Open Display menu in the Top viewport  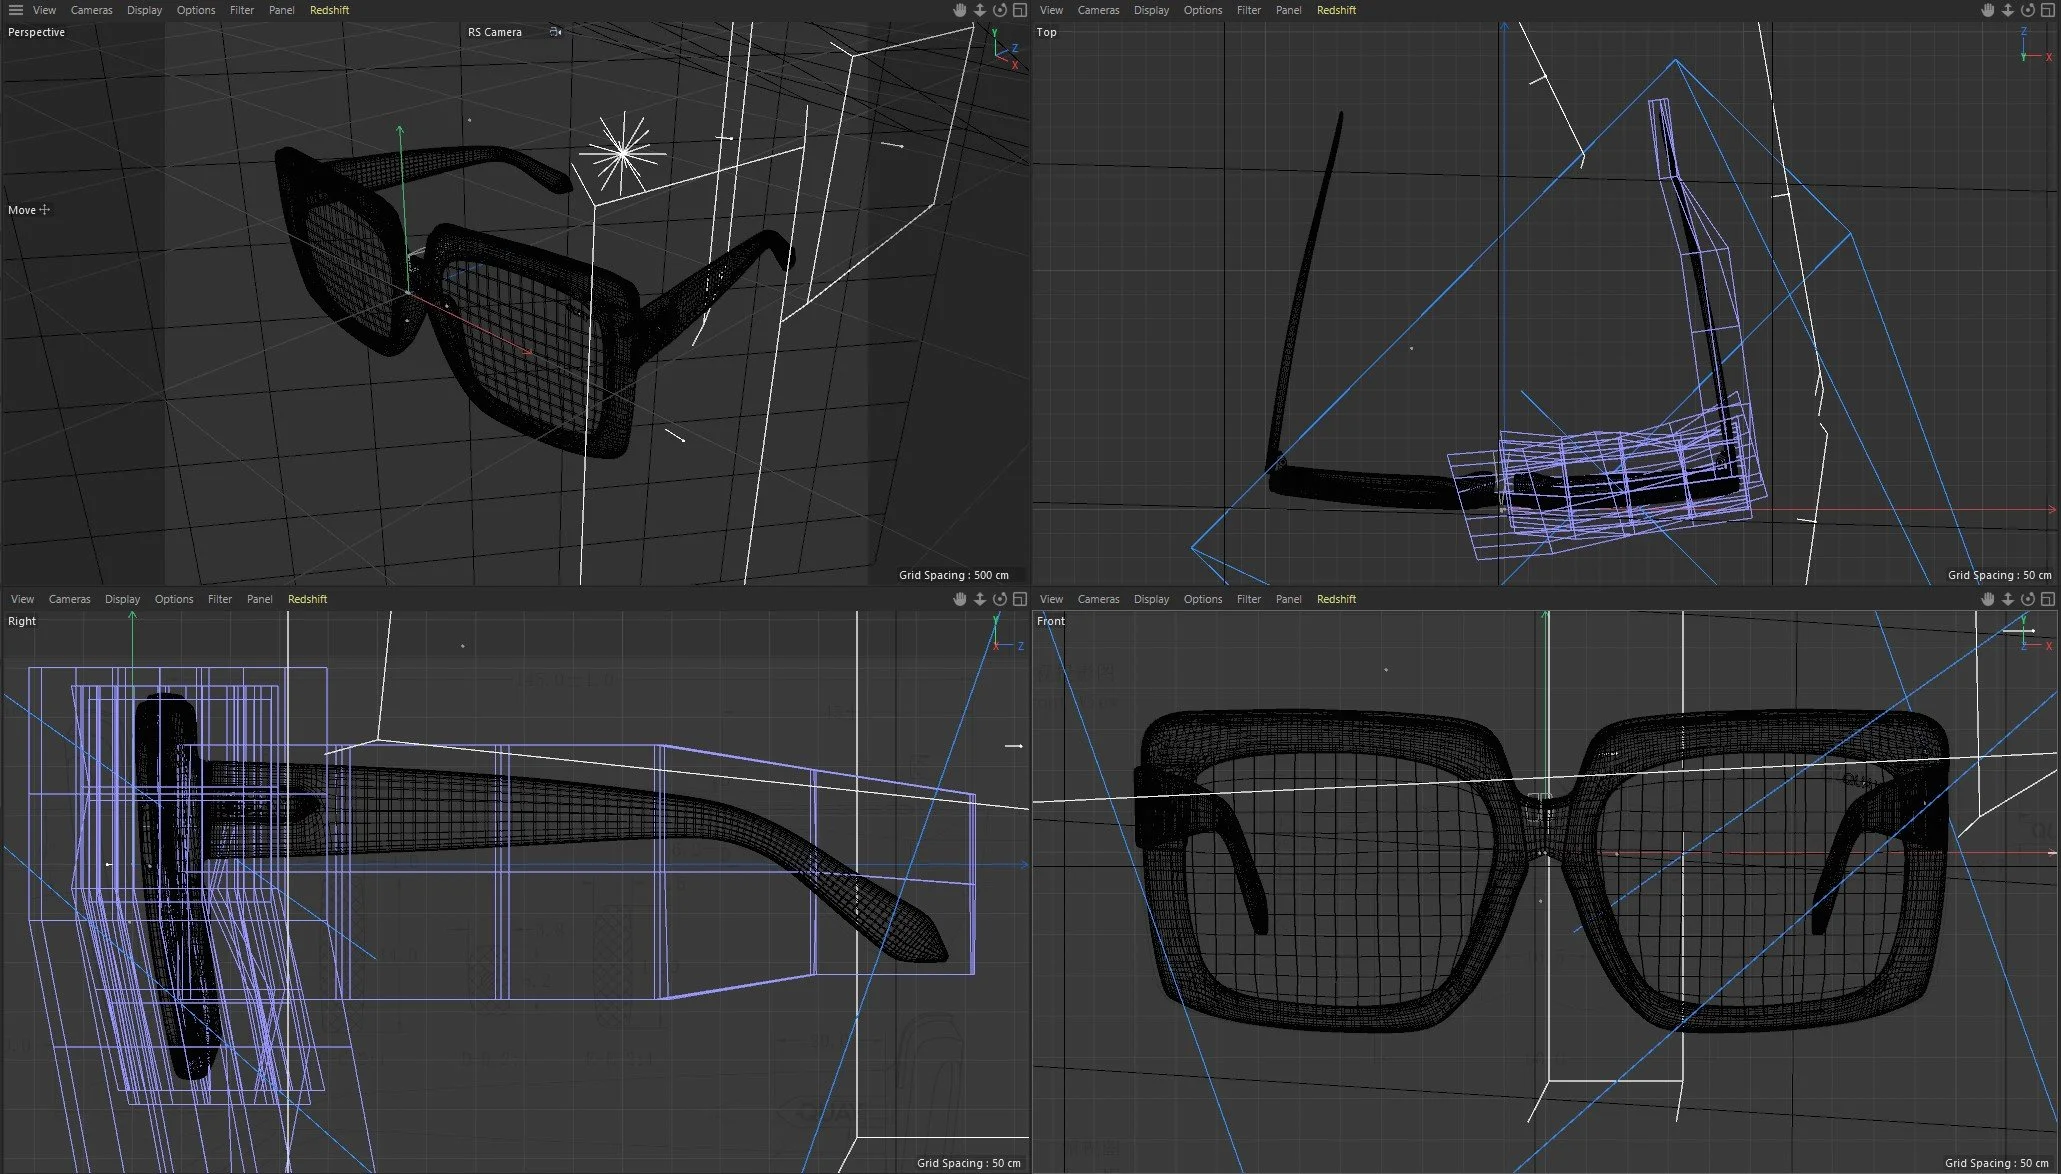pyautogui.click(x=1151, y=10)
